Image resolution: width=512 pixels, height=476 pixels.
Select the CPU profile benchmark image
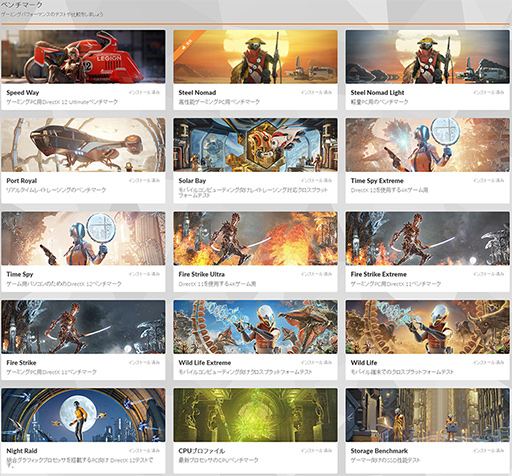(255, 415)
